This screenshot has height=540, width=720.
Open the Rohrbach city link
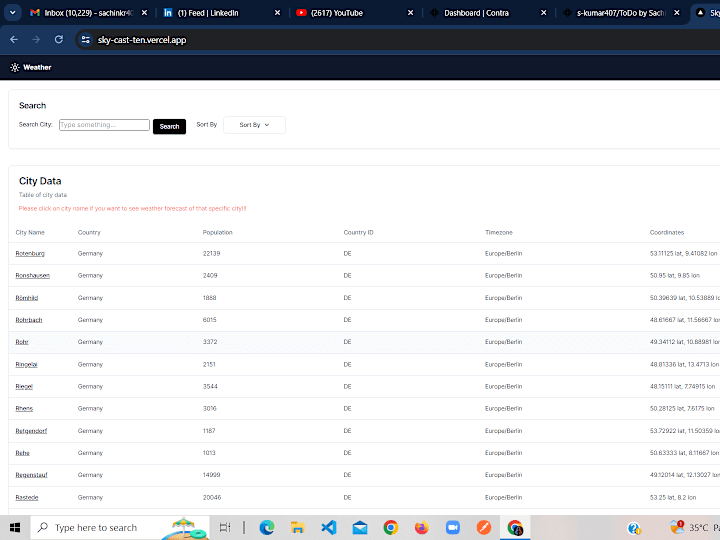(28, 320)
